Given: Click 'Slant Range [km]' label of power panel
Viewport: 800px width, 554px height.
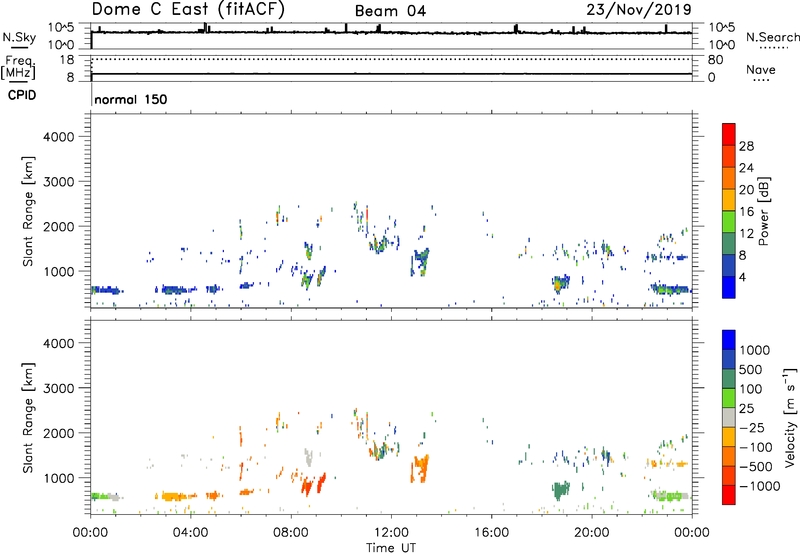Looking at the screenshot, I should pyautogui.click(x=28, y=211).
